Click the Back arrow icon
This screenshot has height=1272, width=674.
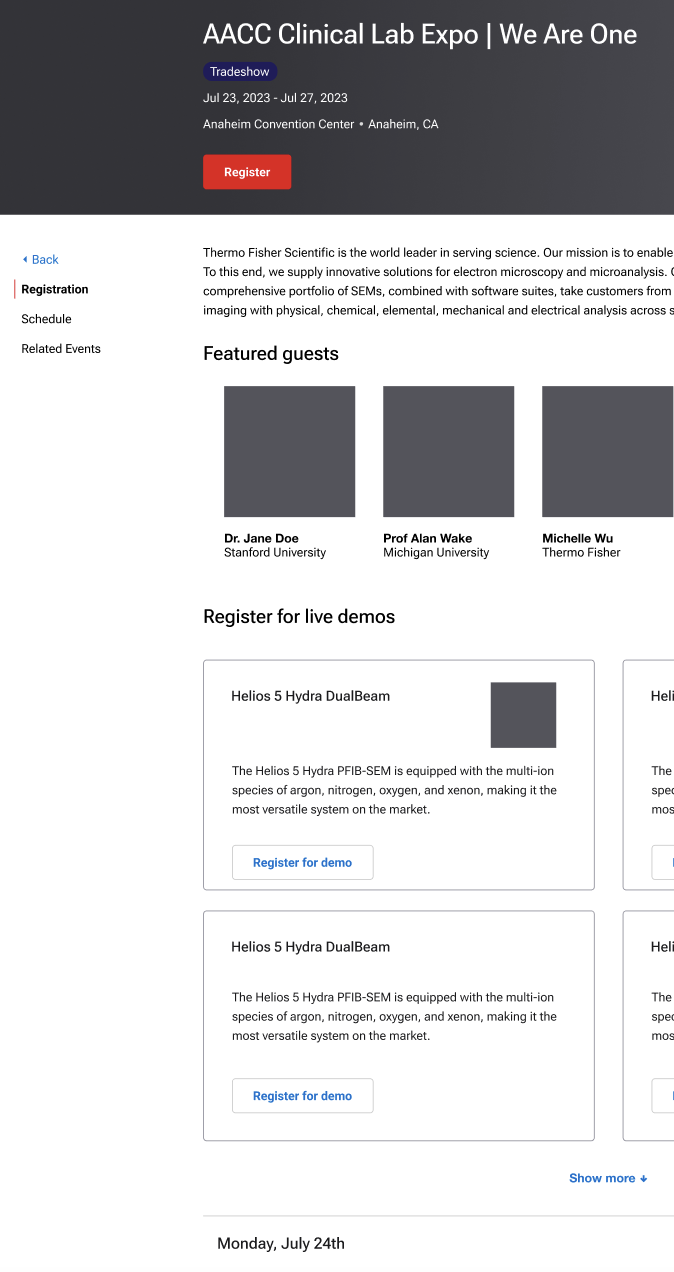click(25, 259)
